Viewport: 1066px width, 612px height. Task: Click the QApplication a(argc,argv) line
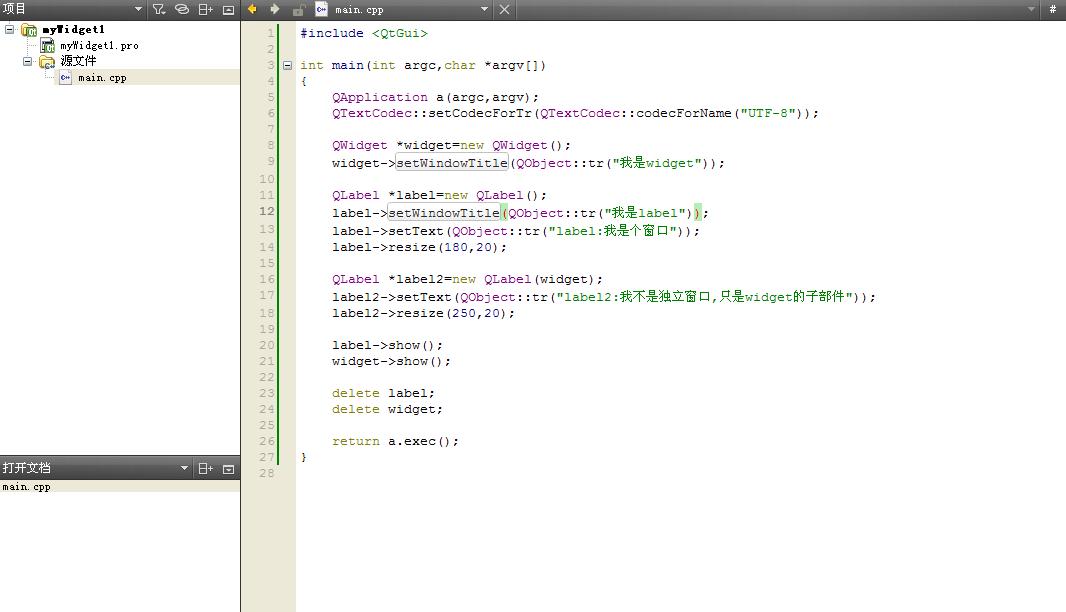(x=435, y=97)
